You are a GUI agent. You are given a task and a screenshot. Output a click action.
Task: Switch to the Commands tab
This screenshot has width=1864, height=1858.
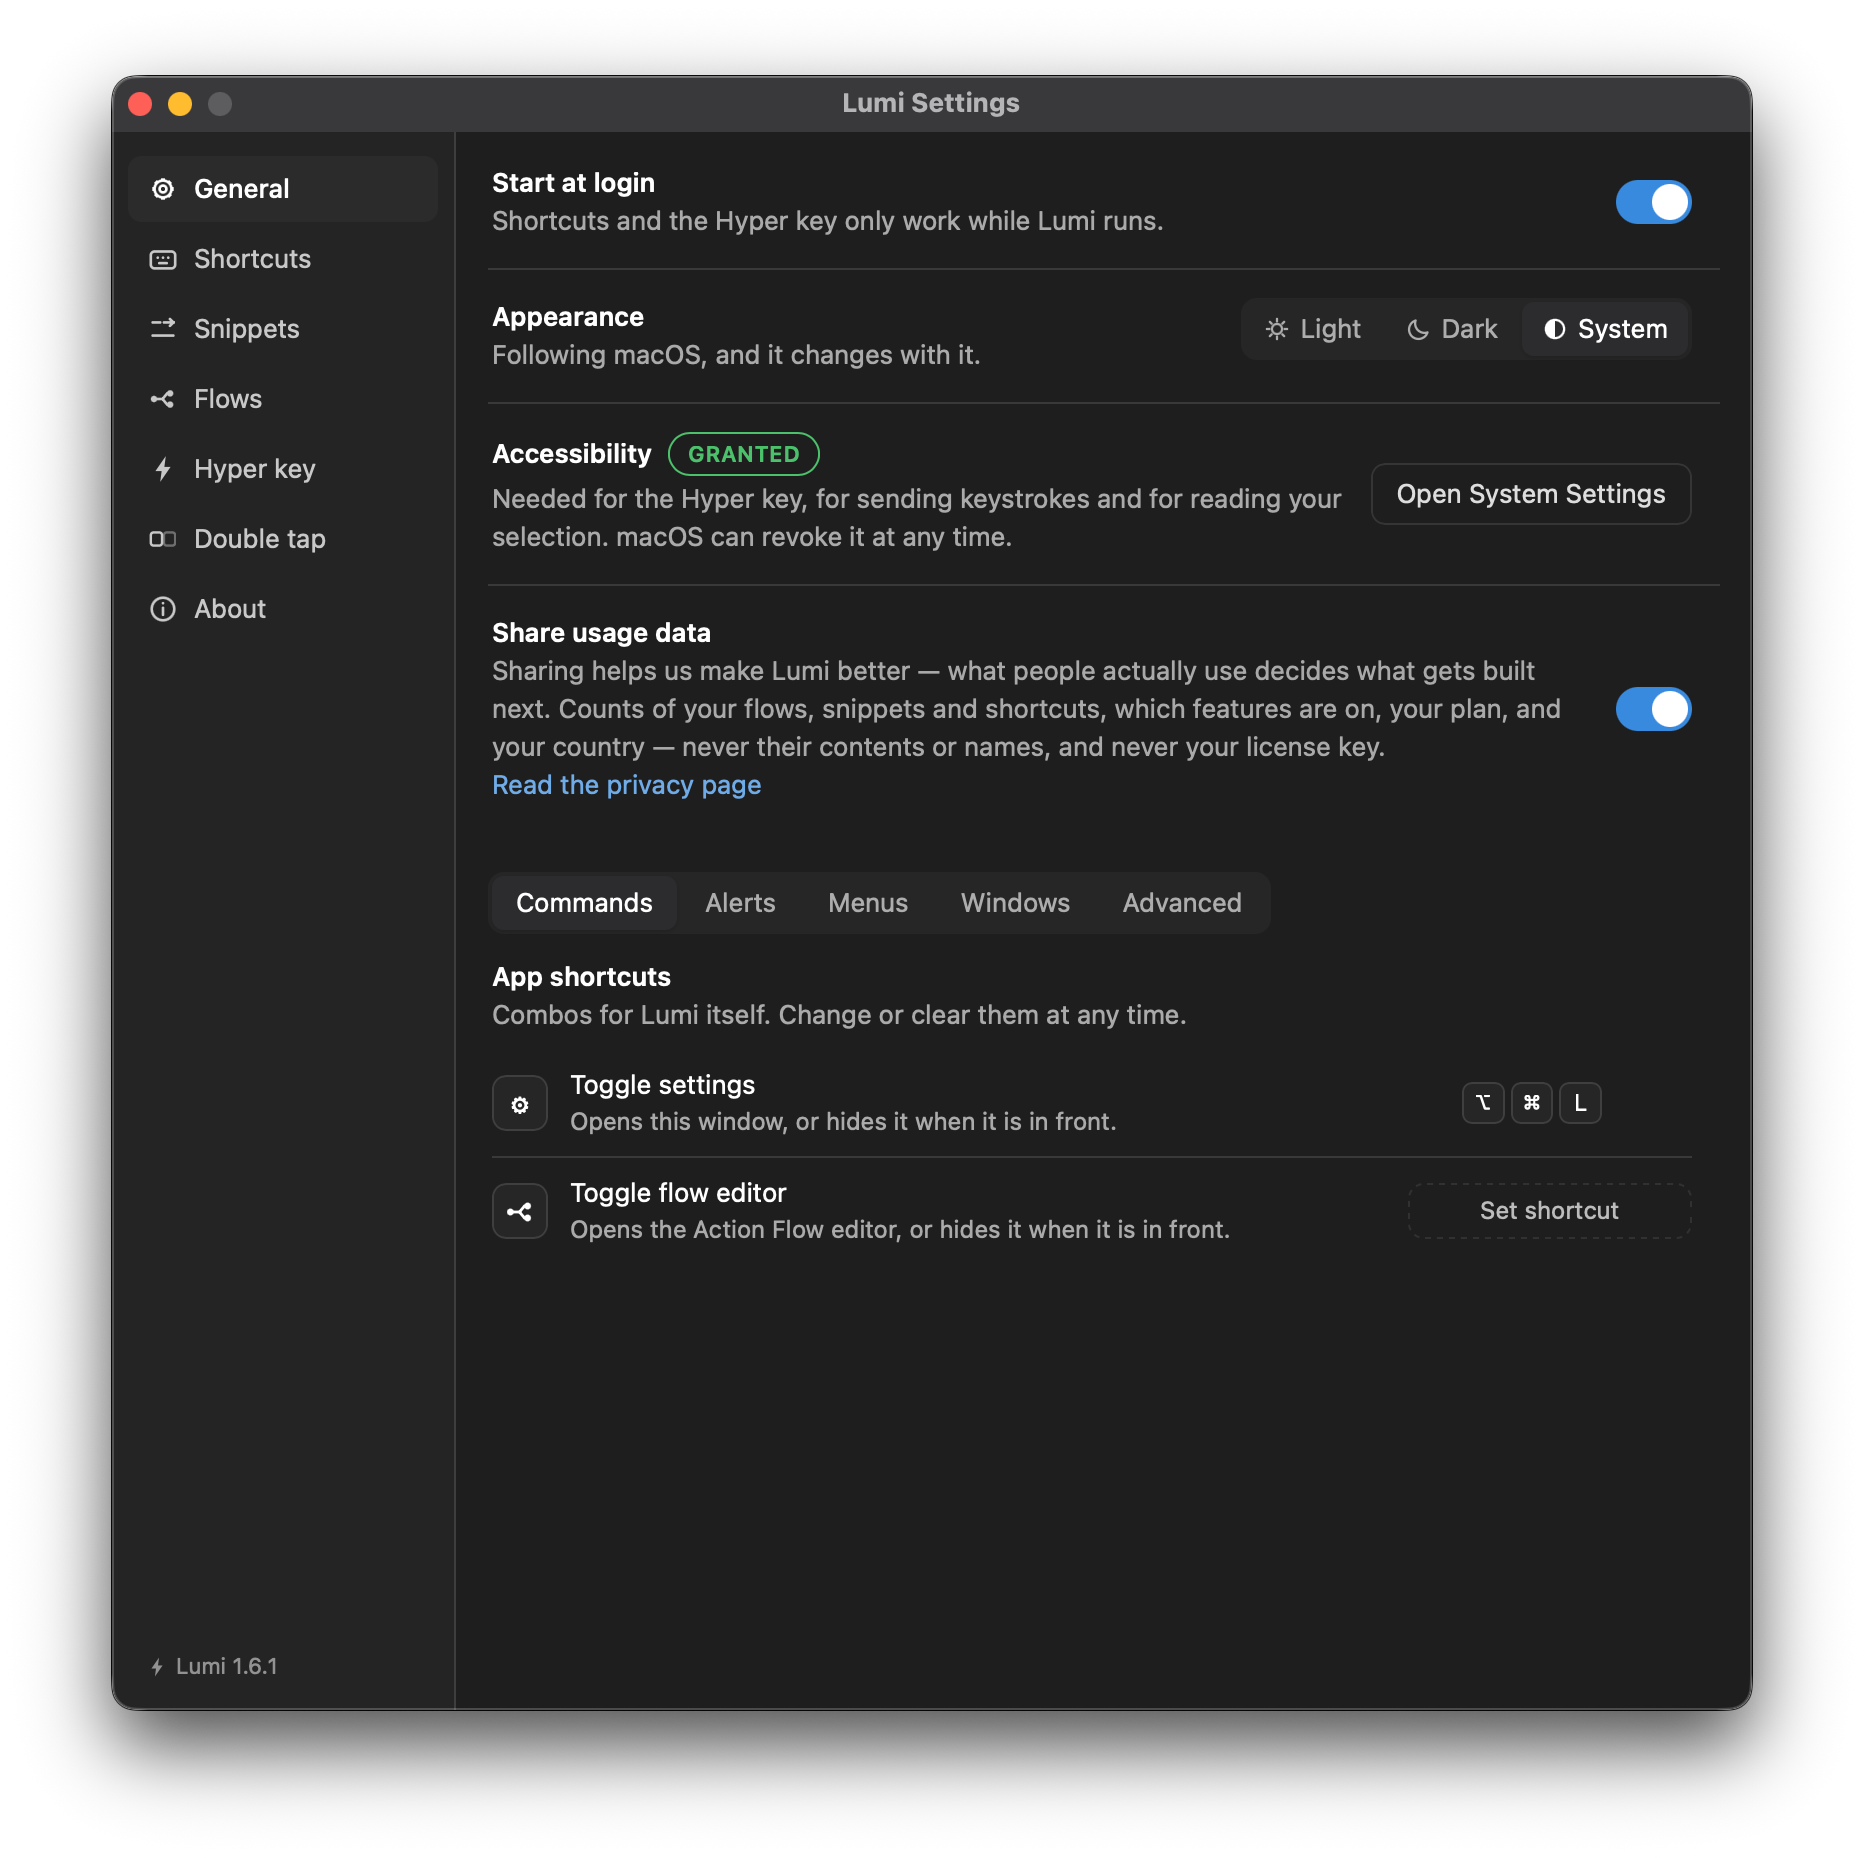click(x=584, y=903)
